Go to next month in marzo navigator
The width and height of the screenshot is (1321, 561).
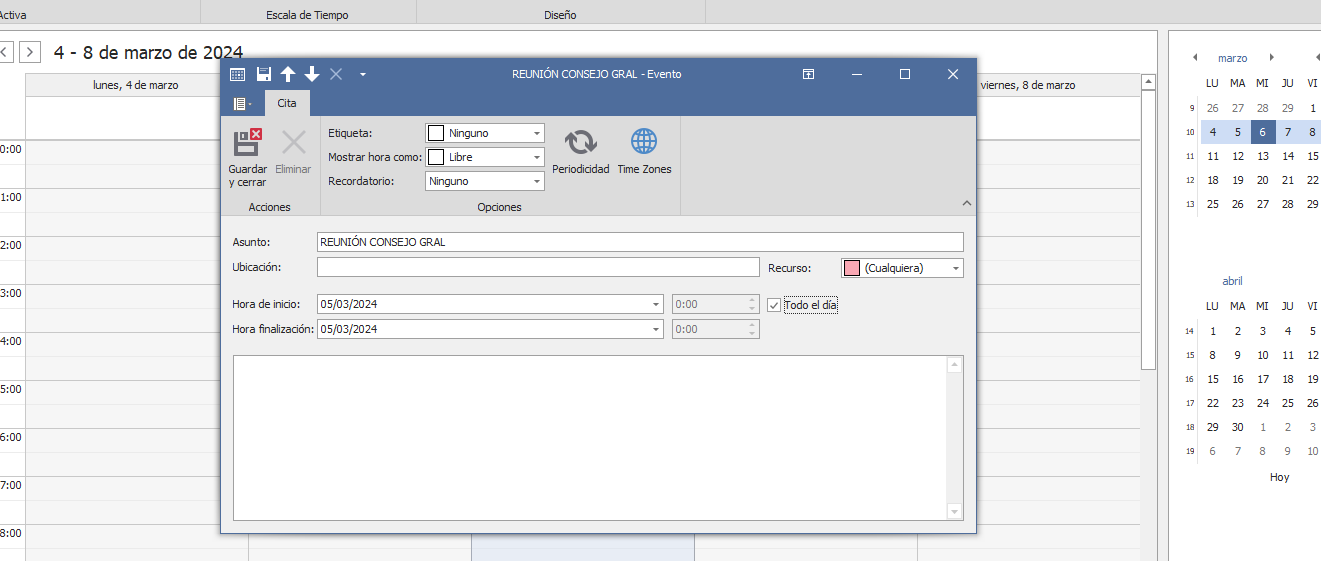click(1271, 58)
